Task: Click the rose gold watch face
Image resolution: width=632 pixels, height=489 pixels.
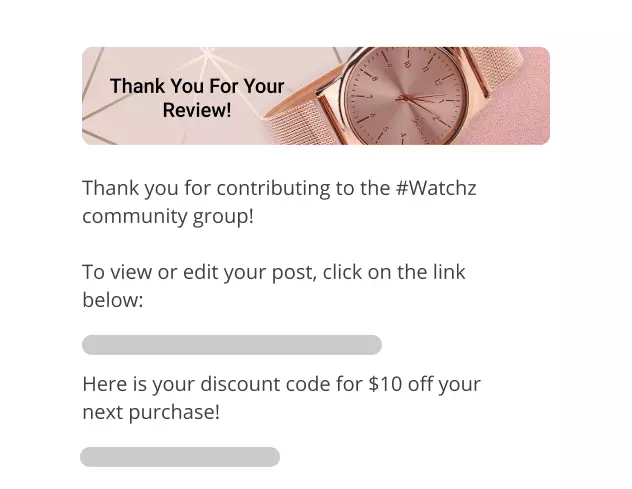Action: [406, 97]
